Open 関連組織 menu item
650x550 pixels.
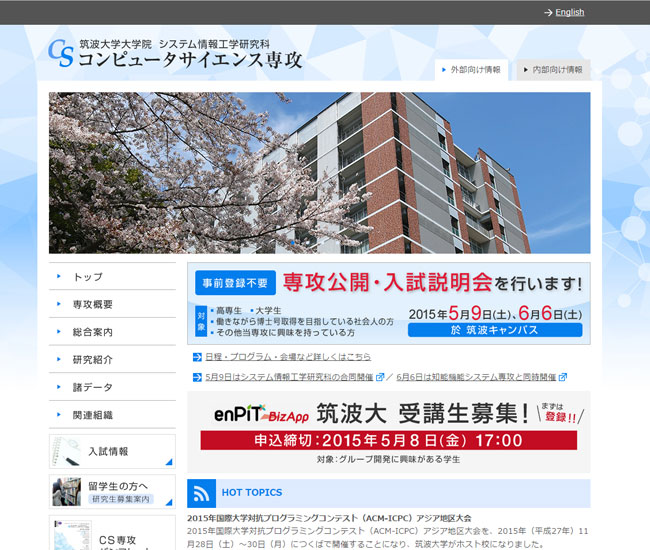(x=112, y=415)
